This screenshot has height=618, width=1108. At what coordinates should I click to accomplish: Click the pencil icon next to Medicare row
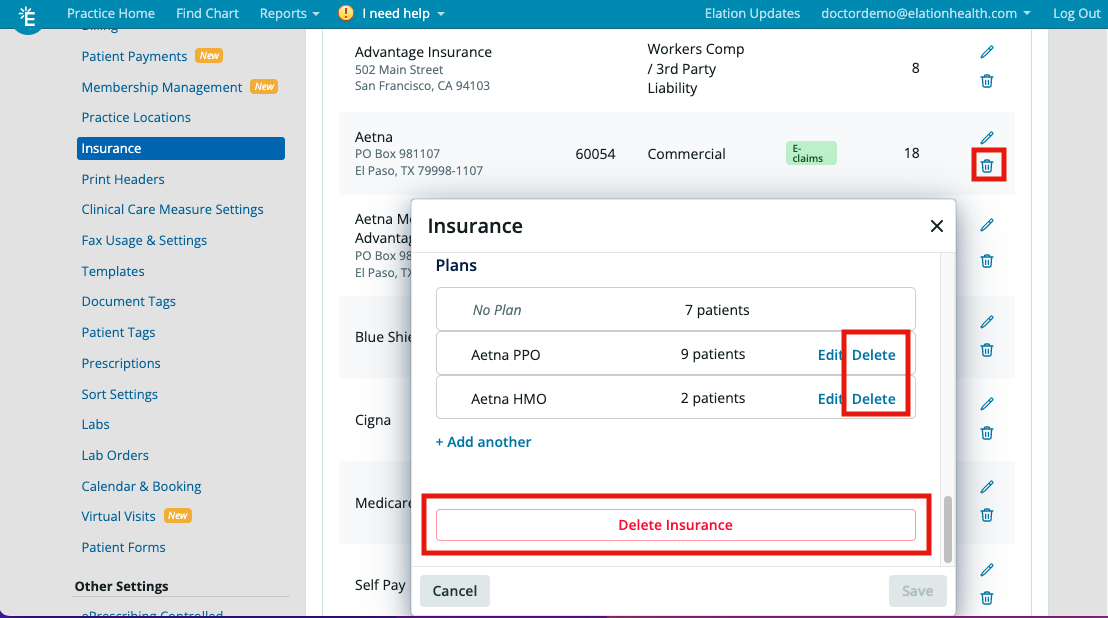click(x=988, y=486)
